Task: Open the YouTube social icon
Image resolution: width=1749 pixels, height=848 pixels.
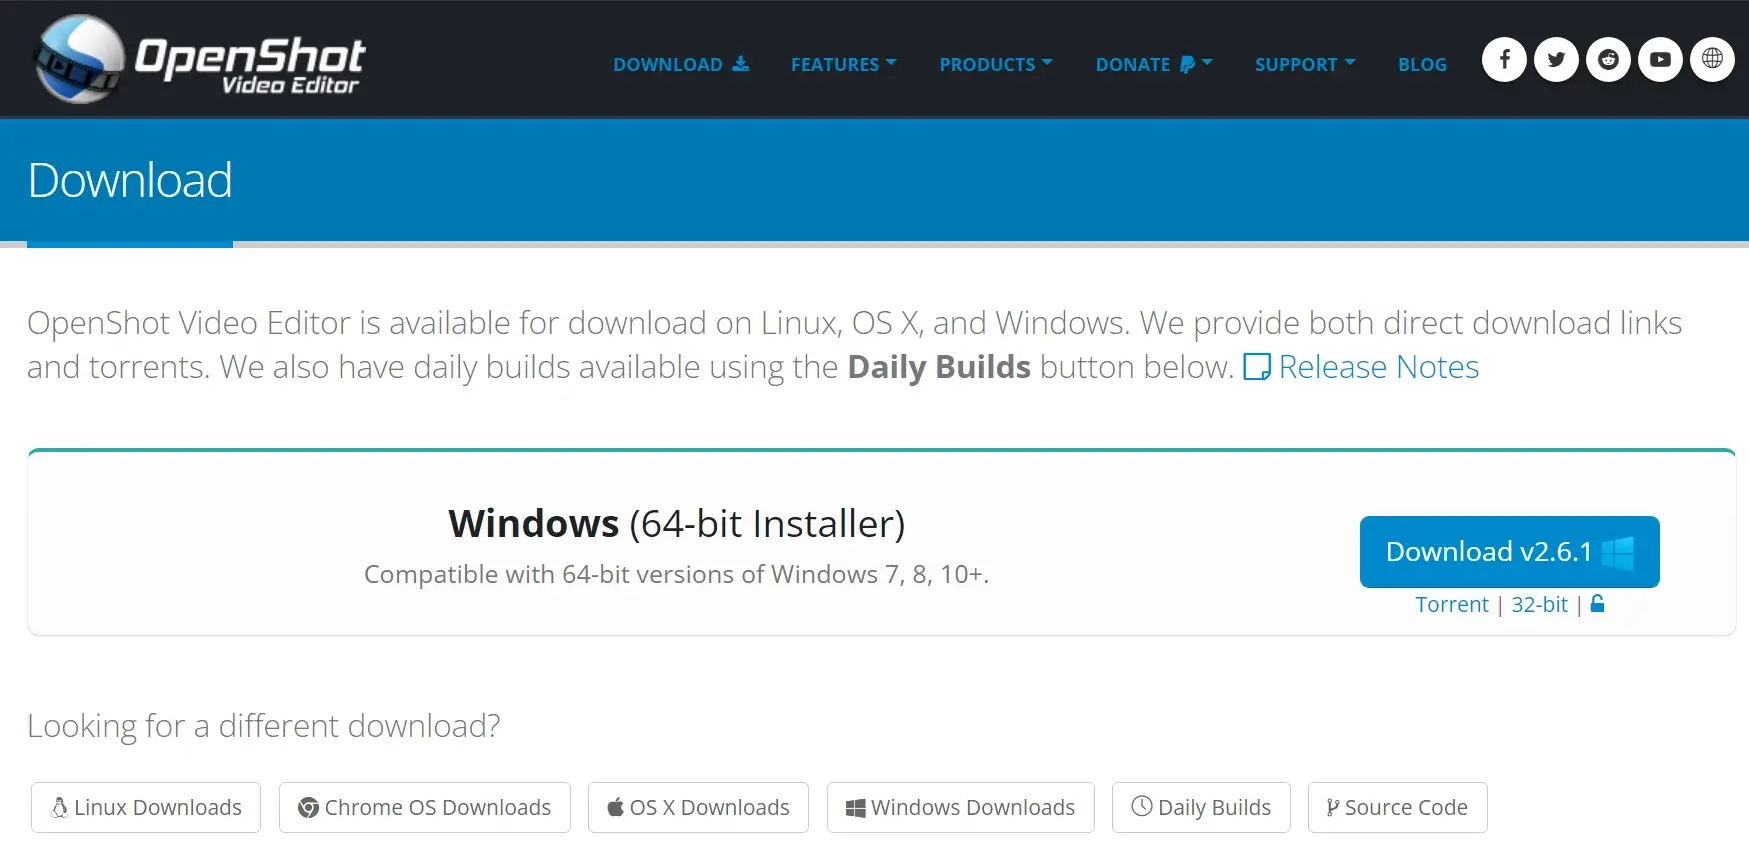Action: click(1660, 60)
